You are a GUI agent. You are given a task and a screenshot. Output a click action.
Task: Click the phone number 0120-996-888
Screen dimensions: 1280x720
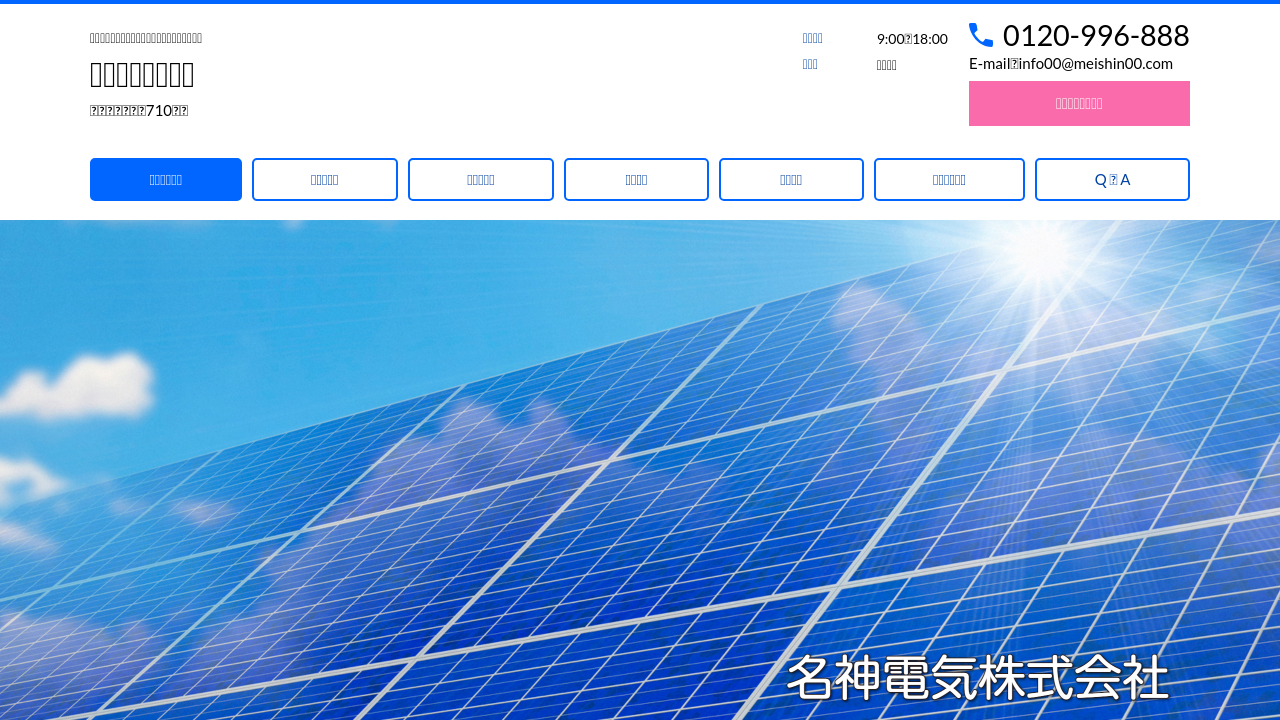point(1095,36)
